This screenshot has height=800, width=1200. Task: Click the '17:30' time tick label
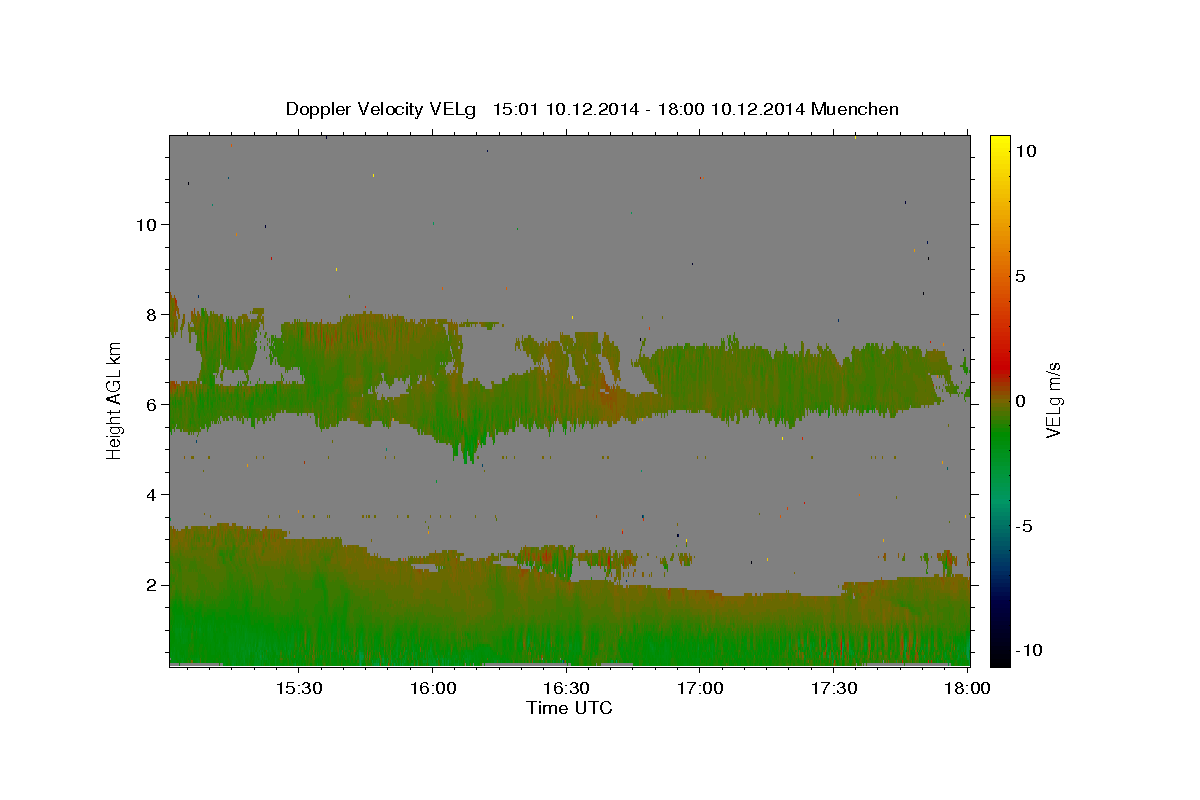point(834,689)
